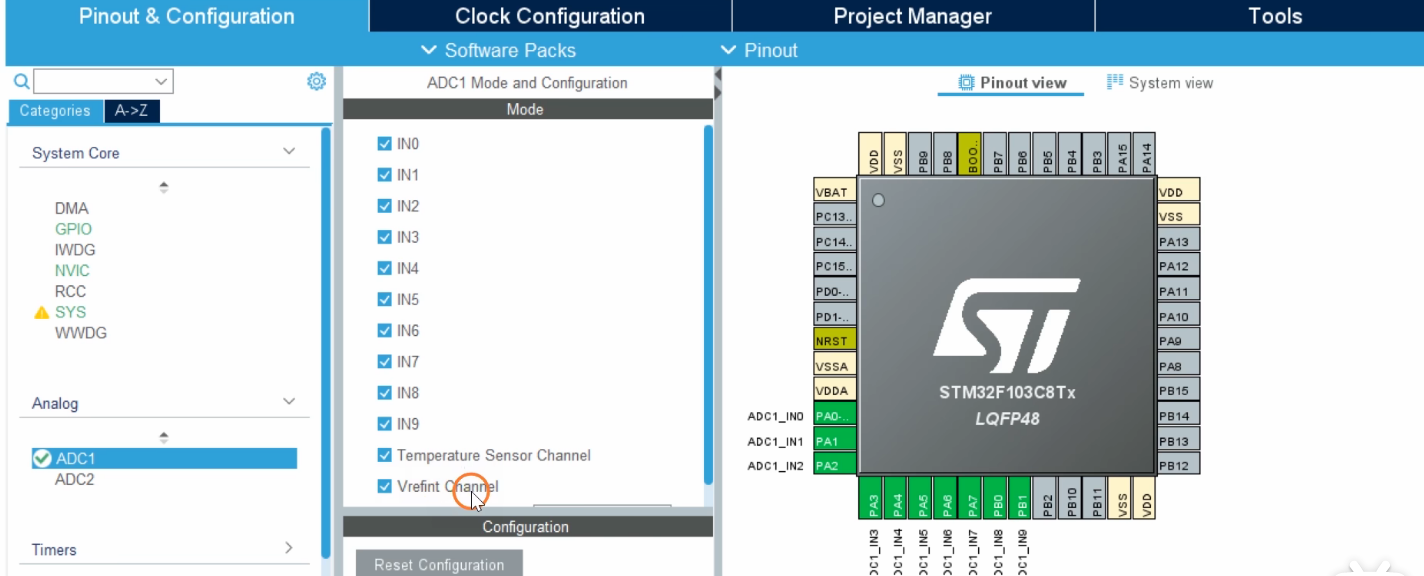Uncheck the IN3 channel checkbox
1424x576 pixels.
[x=384, y=237]
